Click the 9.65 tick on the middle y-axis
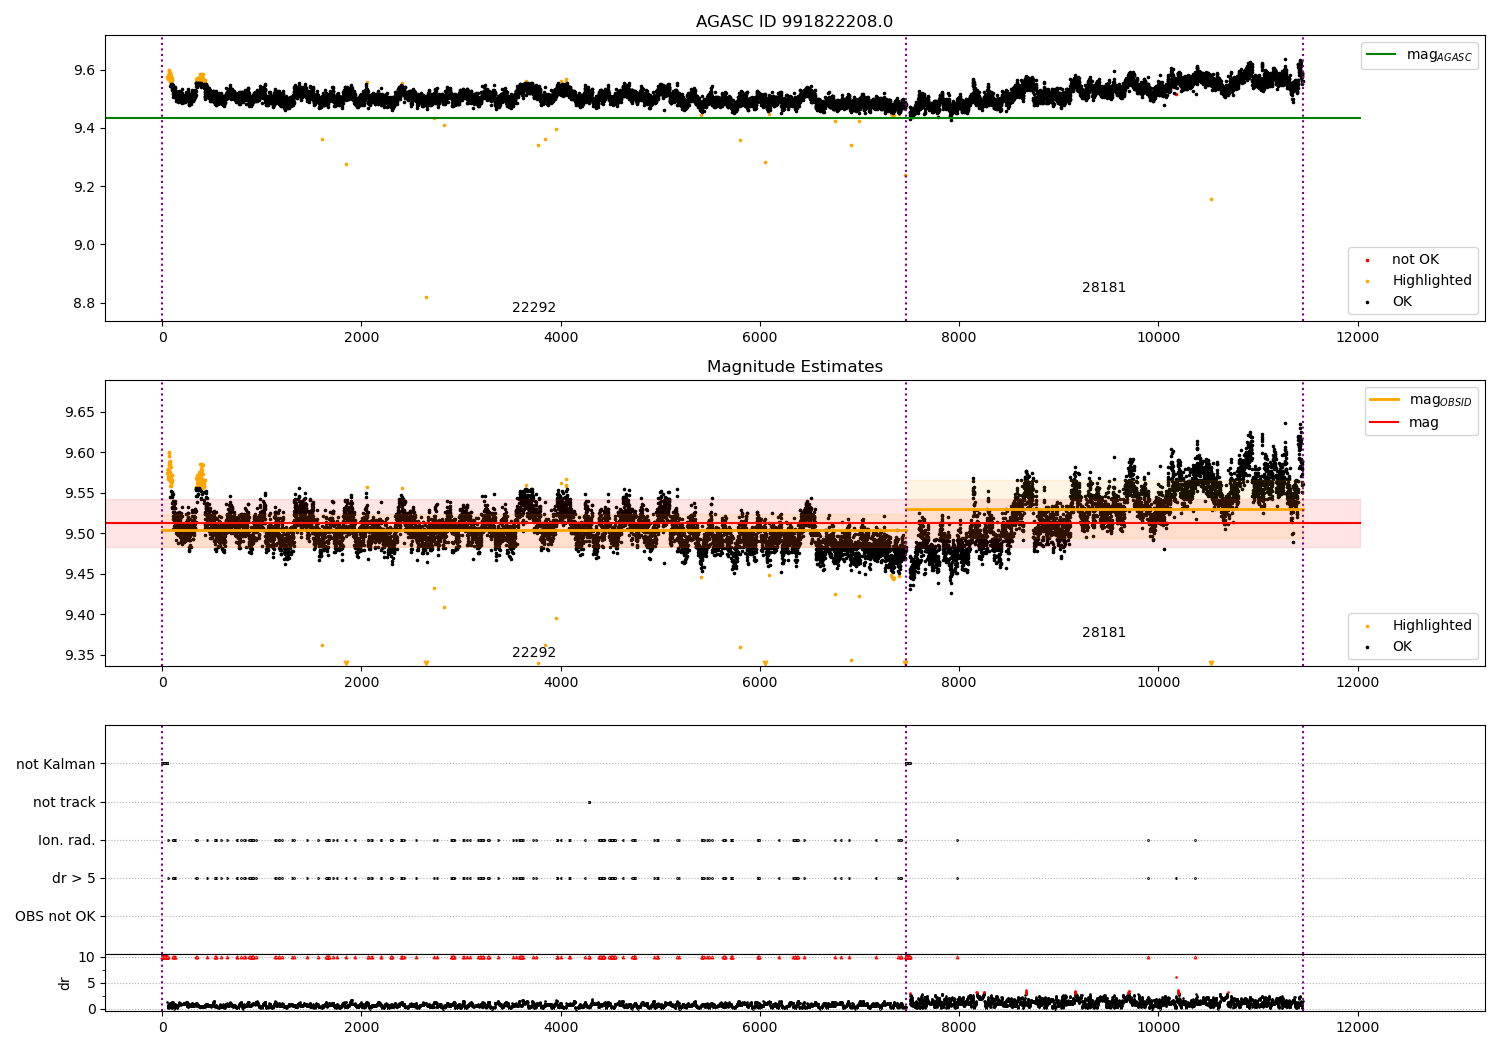 tap(80, 413)
